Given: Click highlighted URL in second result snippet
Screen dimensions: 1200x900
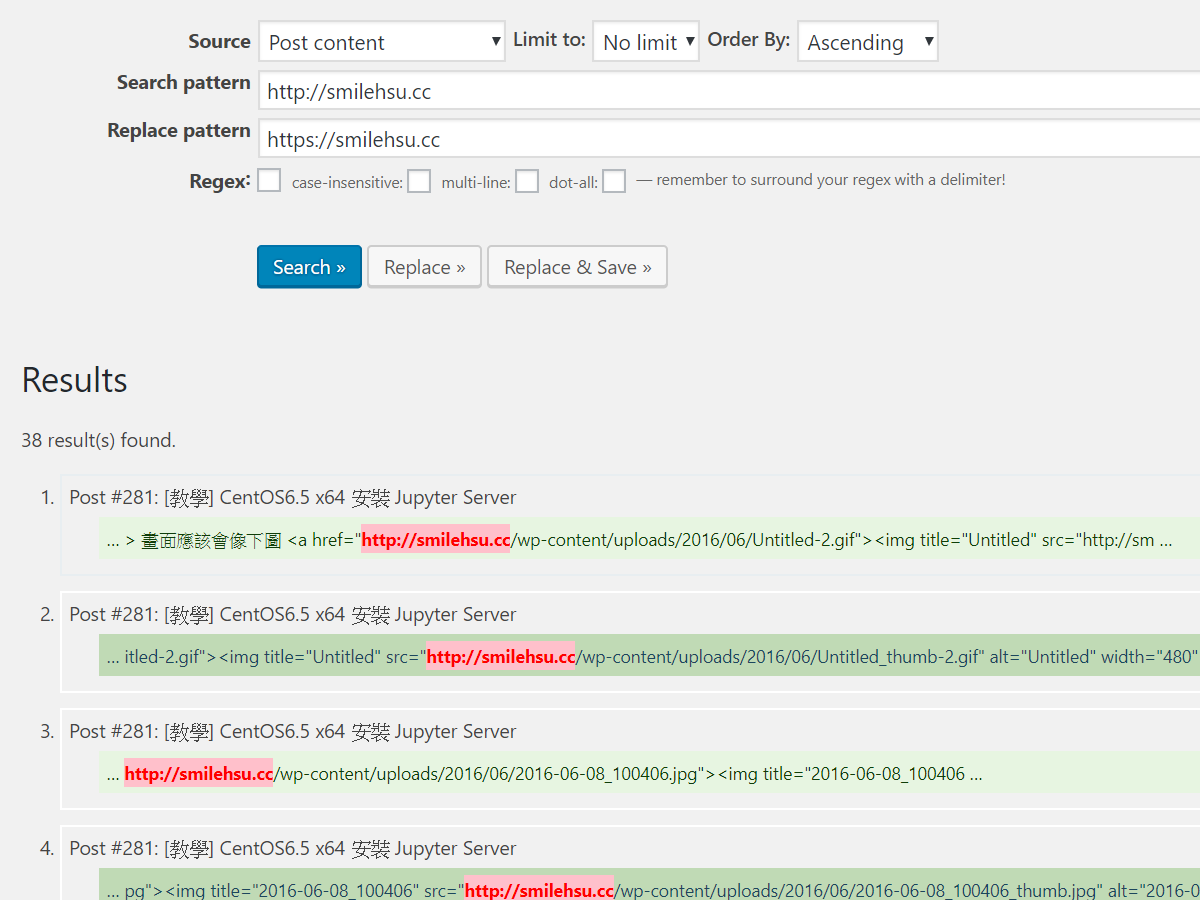Looking at the screenshot, I should pos(500,657).
